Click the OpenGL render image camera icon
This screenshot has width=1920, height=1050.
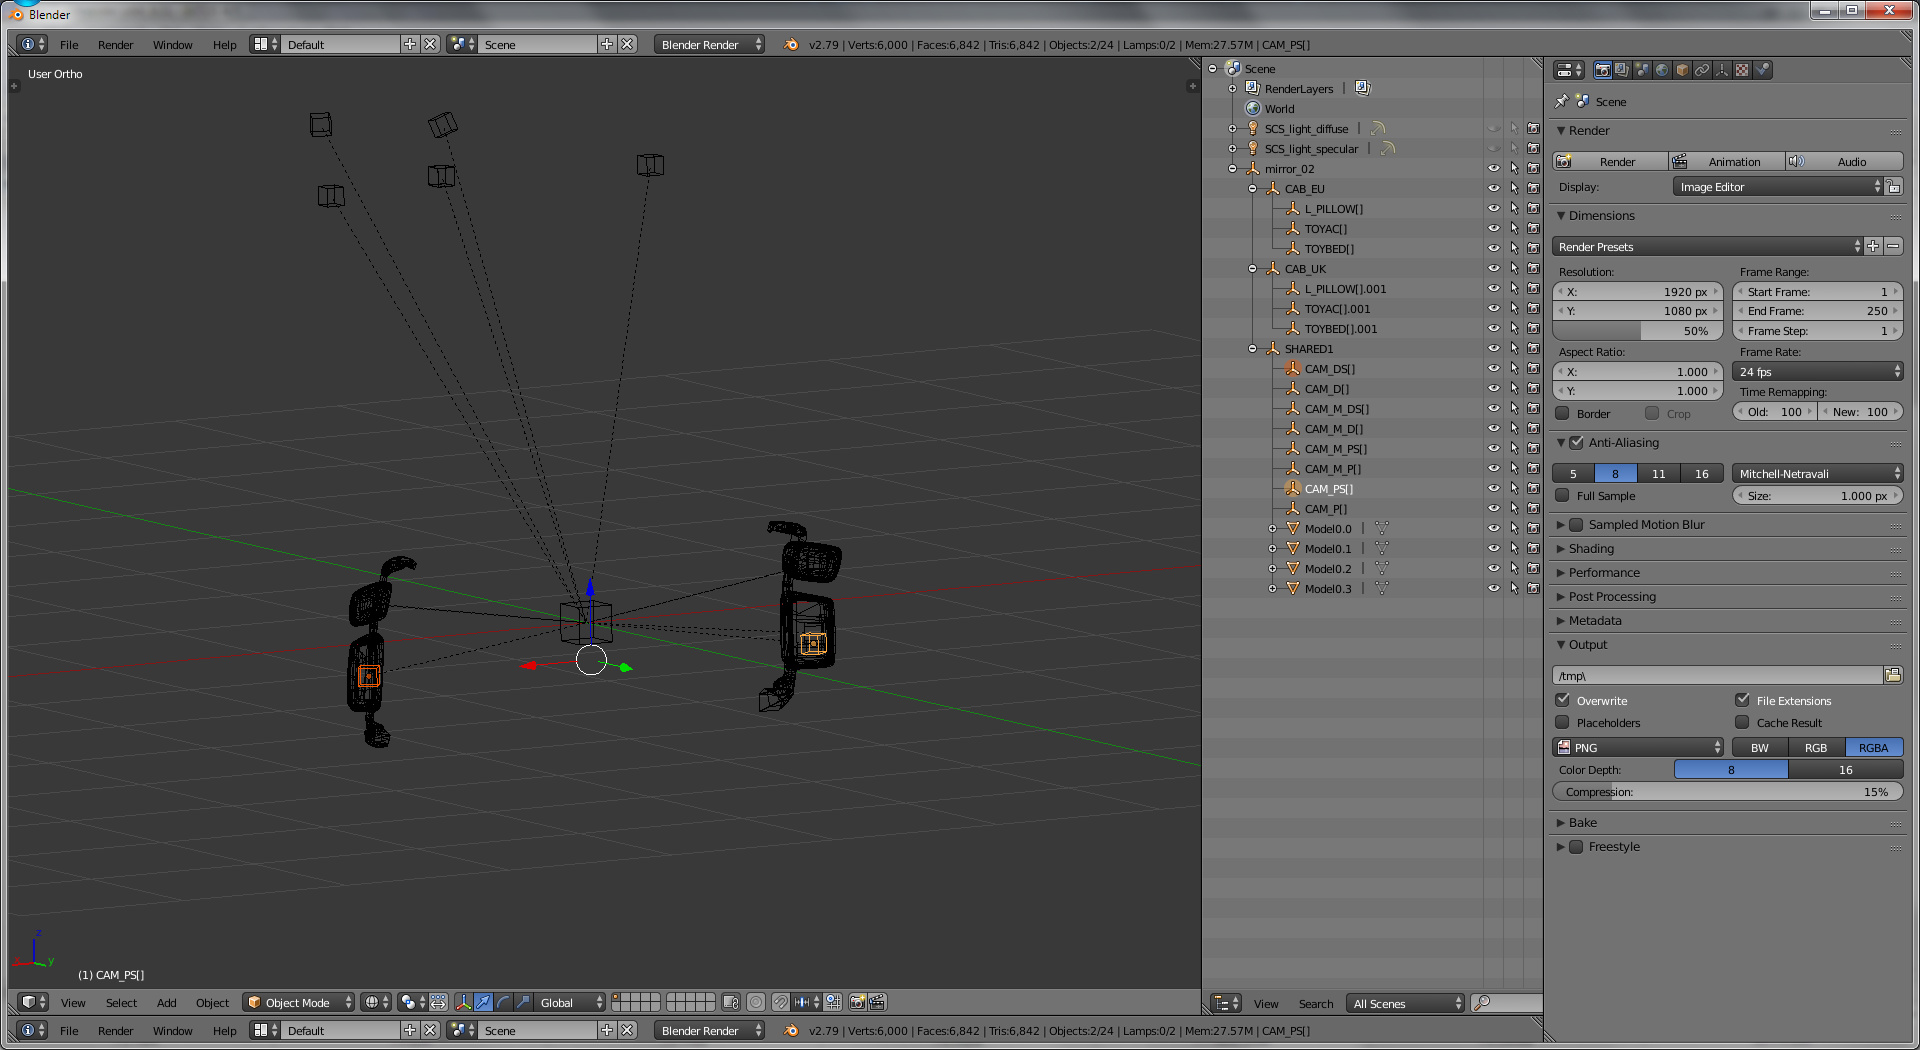tap(857, 1002)
